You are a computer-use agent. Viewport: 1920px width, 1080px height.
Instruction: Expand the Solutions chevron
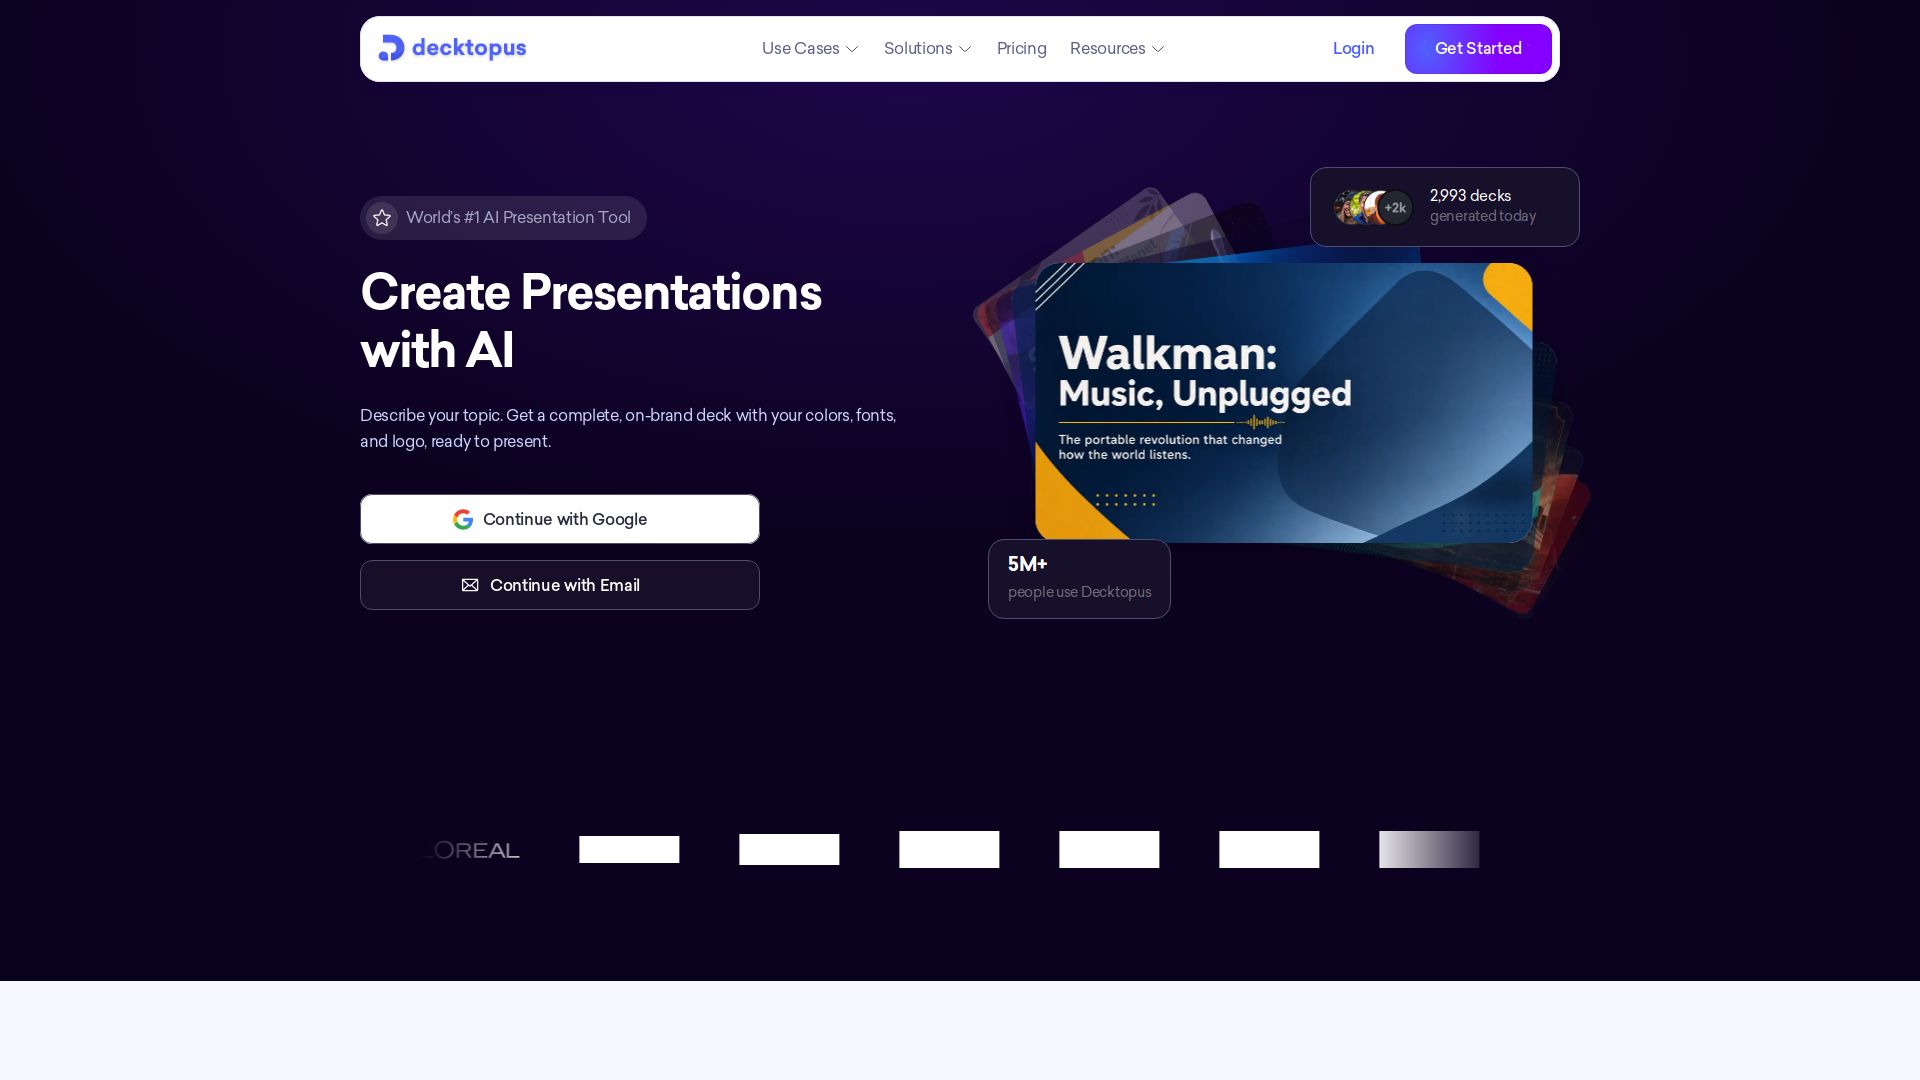click(x=965, y=49)
